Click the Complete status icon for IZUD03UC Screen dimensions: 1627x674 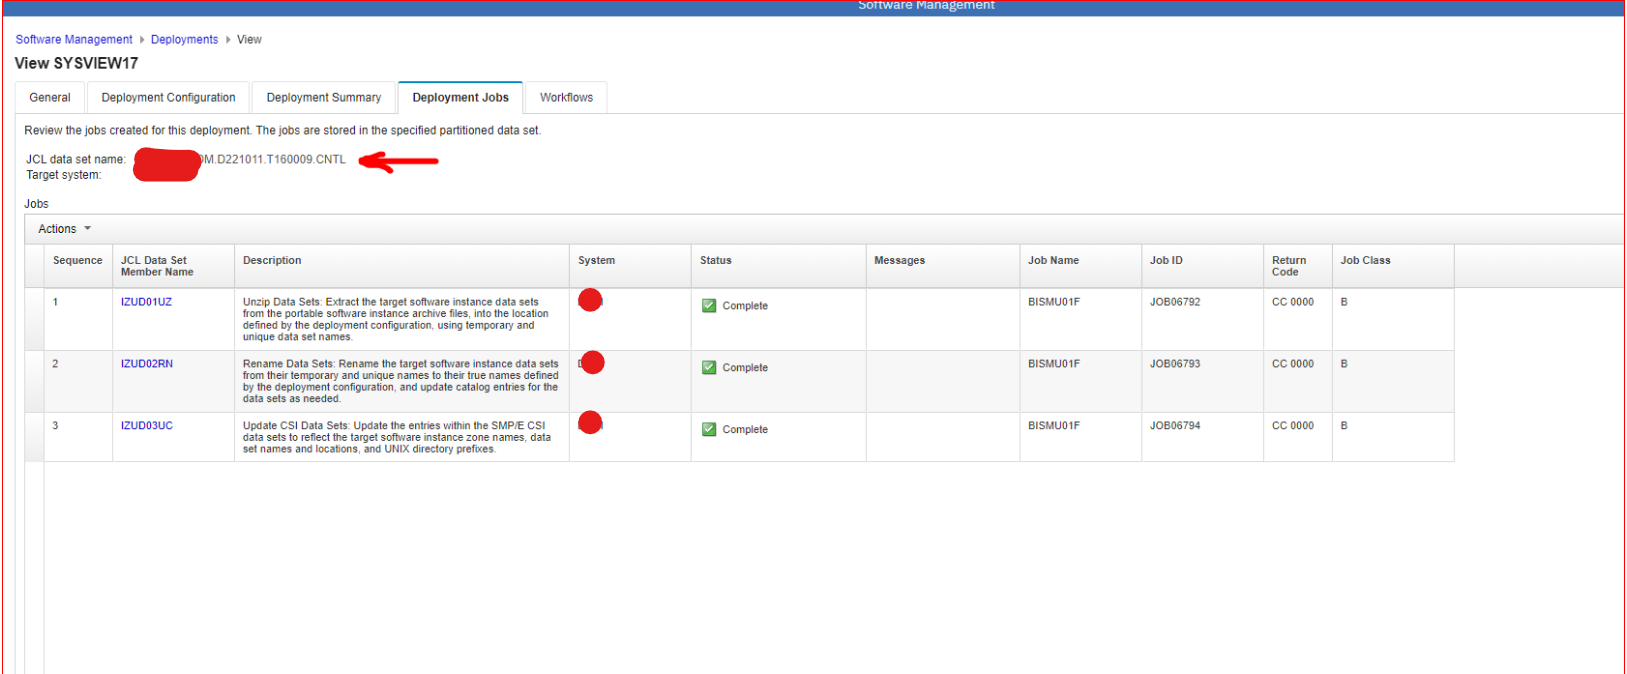point(709,430)
